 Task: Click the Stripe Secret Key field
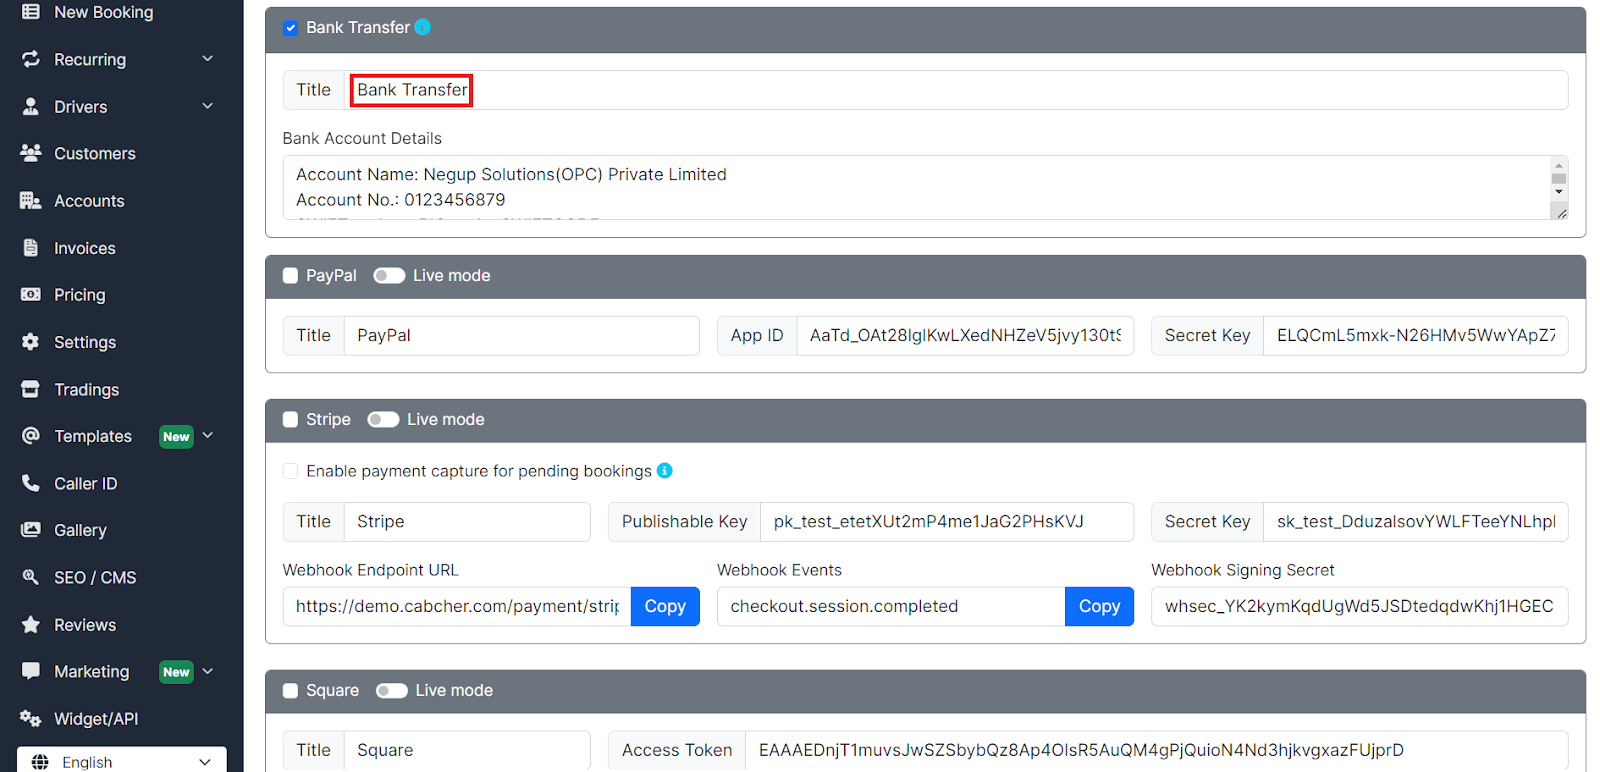[x=1416, y=522]
